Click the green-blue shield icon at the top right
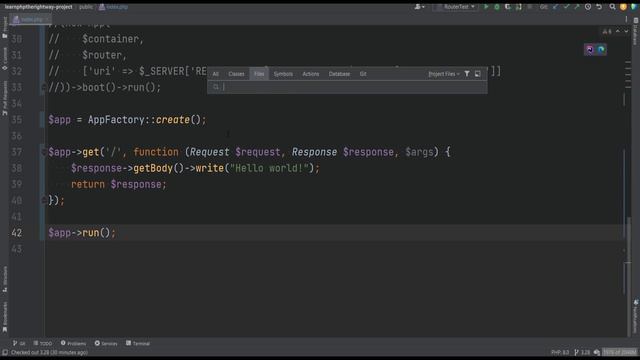Viewport: 640px width, 360px height. click(634, 7)
